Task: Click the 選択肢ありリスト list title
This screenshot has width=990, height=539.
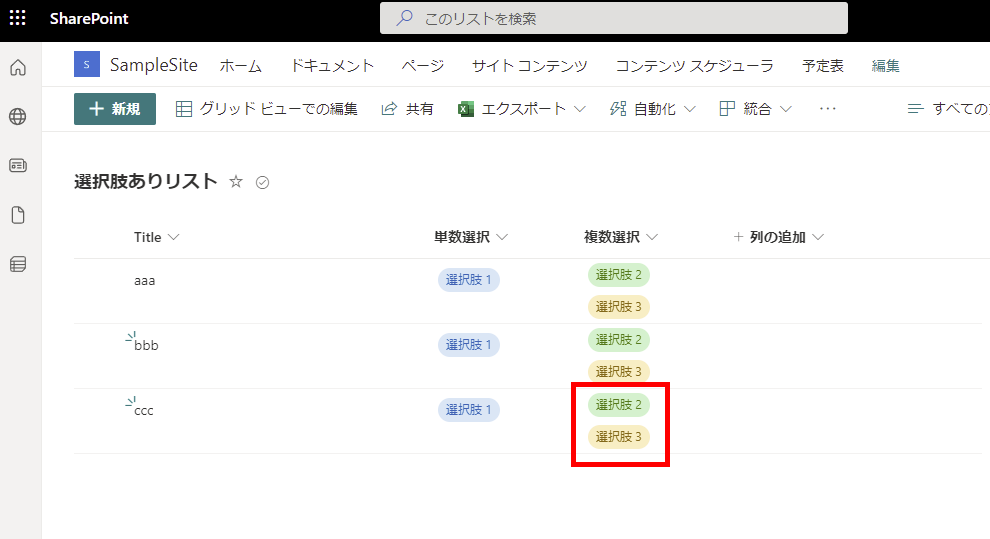Action: [x=146, y=182]
